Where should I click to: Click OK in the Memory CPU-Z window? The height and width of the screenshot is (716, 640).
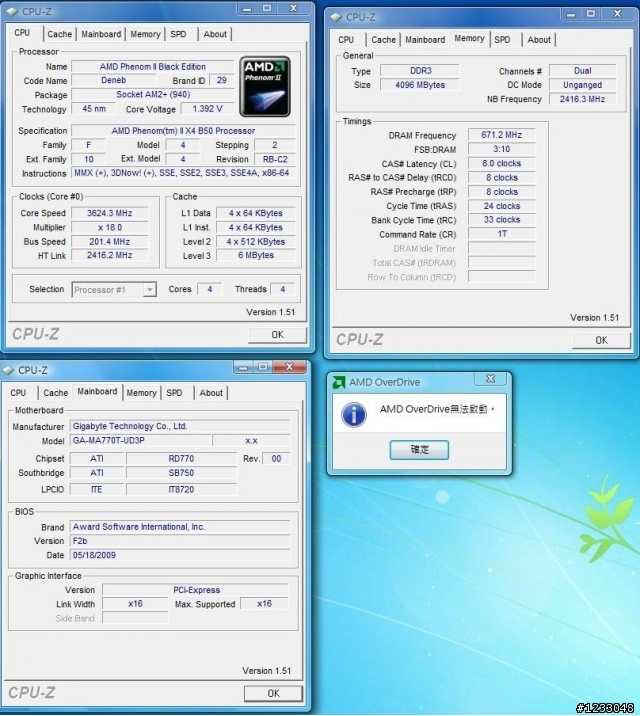click(x=601, y=340)
